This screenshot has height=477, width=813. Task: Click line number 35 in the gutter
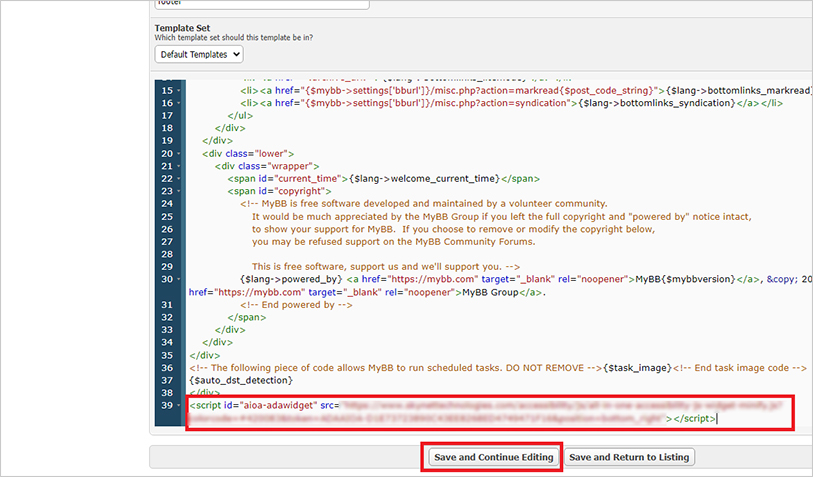166,355
